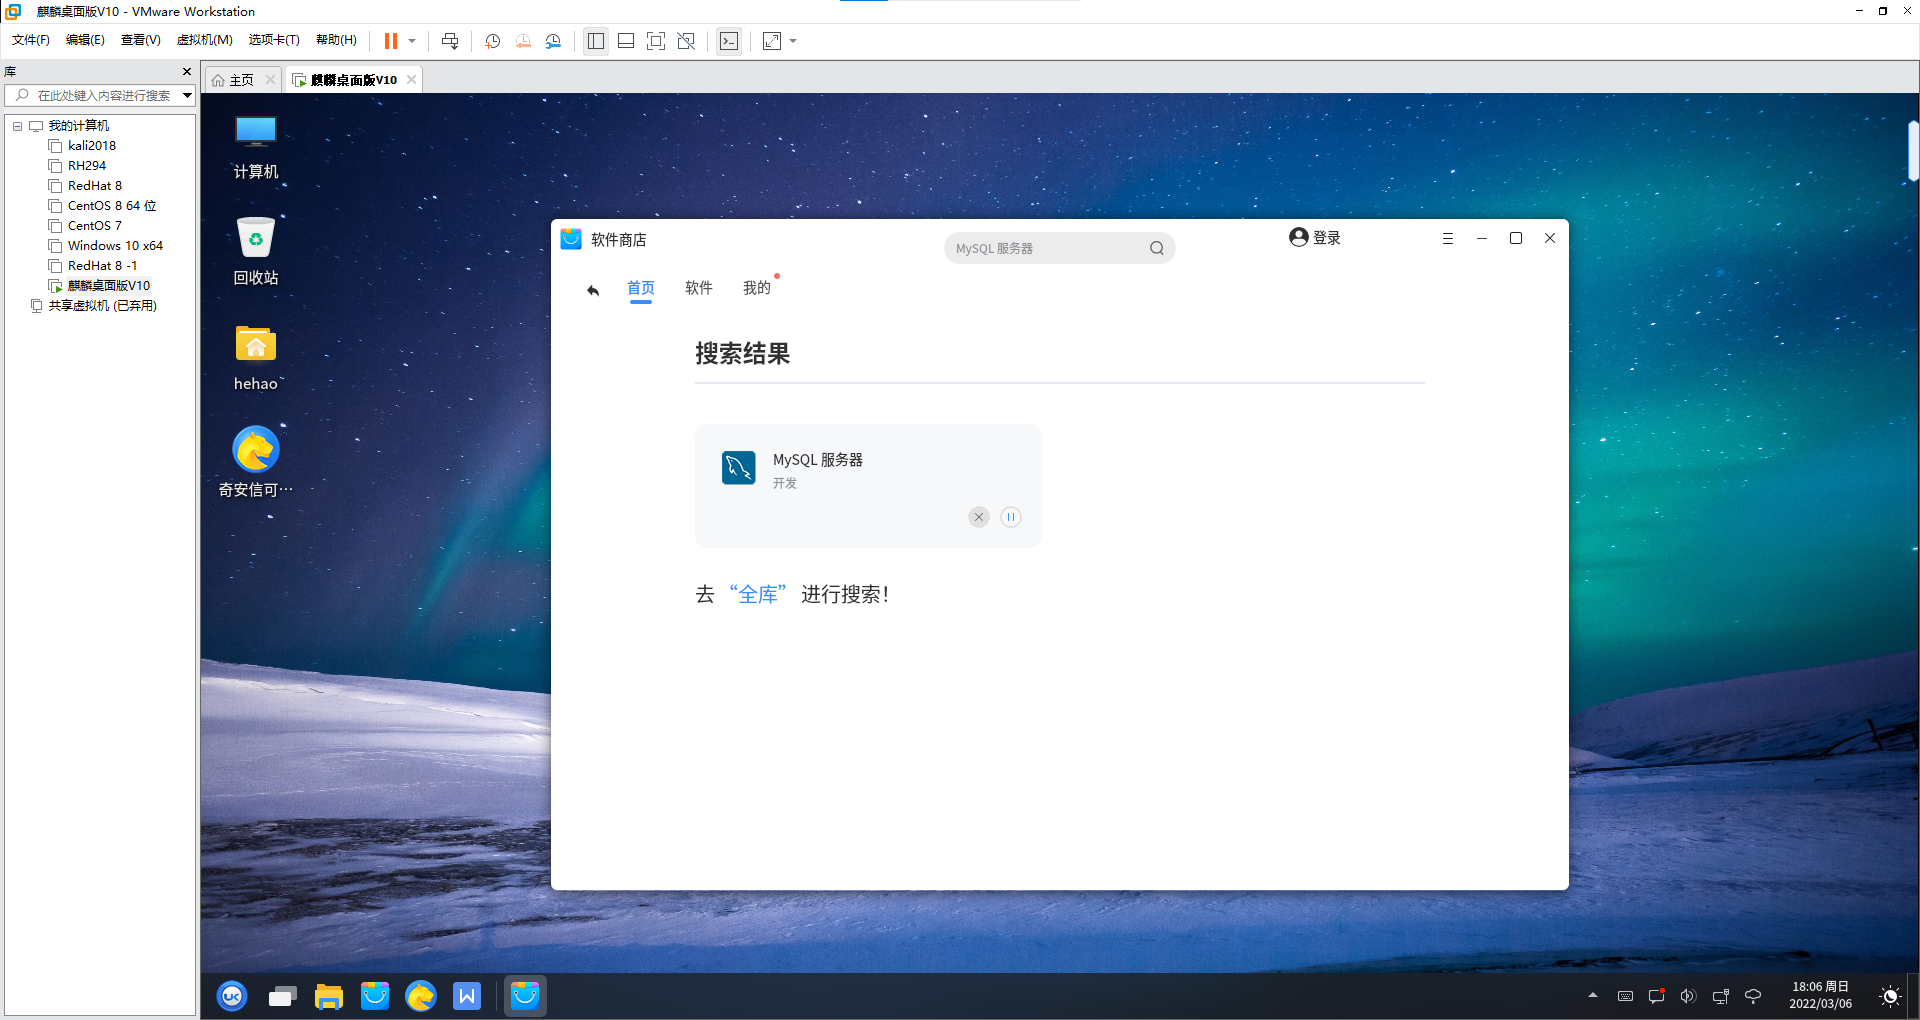Toggle the library sidebar view icon
The image size is (1920, 1020).
(x=596, y=41)
